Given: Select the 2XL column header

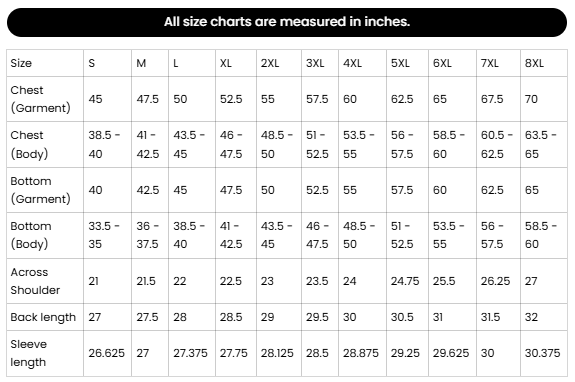Looking at the screenshot, I should pyautogui.click(x=279, y=63).
